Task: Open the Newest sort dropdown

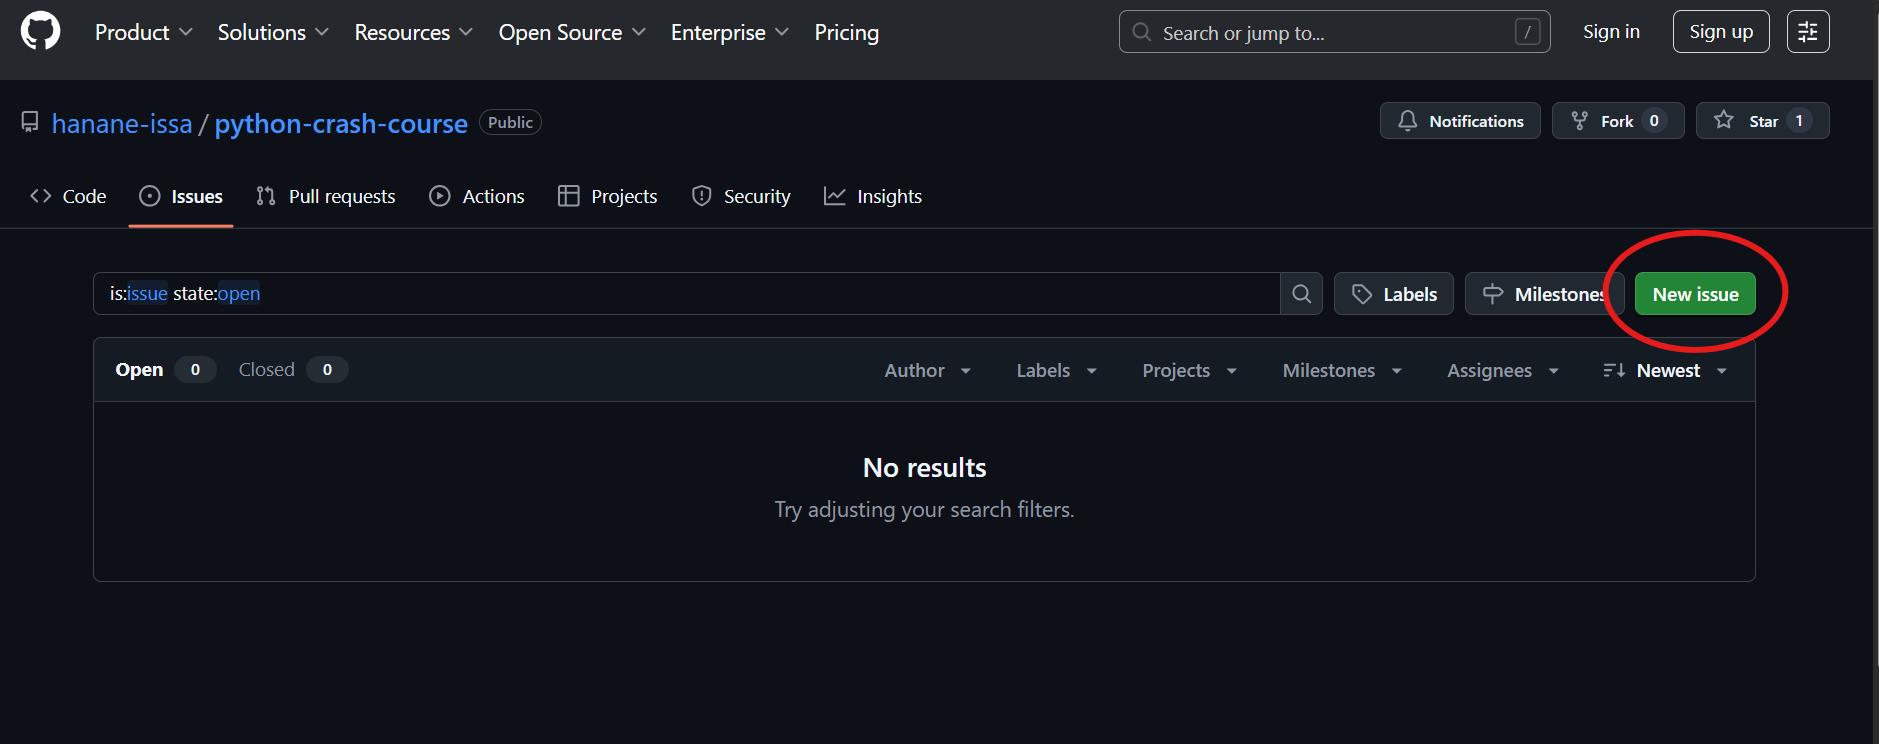Action: click(x=1666, y=371)
